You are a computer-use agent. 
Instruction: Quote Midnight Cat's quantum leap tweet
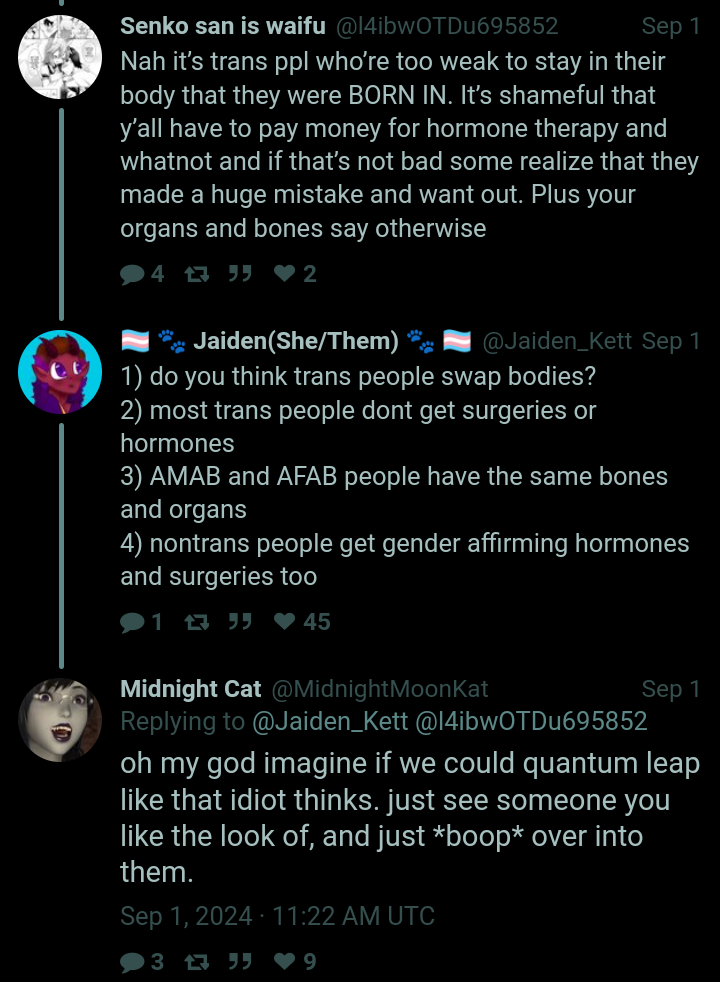coord(239,962)
